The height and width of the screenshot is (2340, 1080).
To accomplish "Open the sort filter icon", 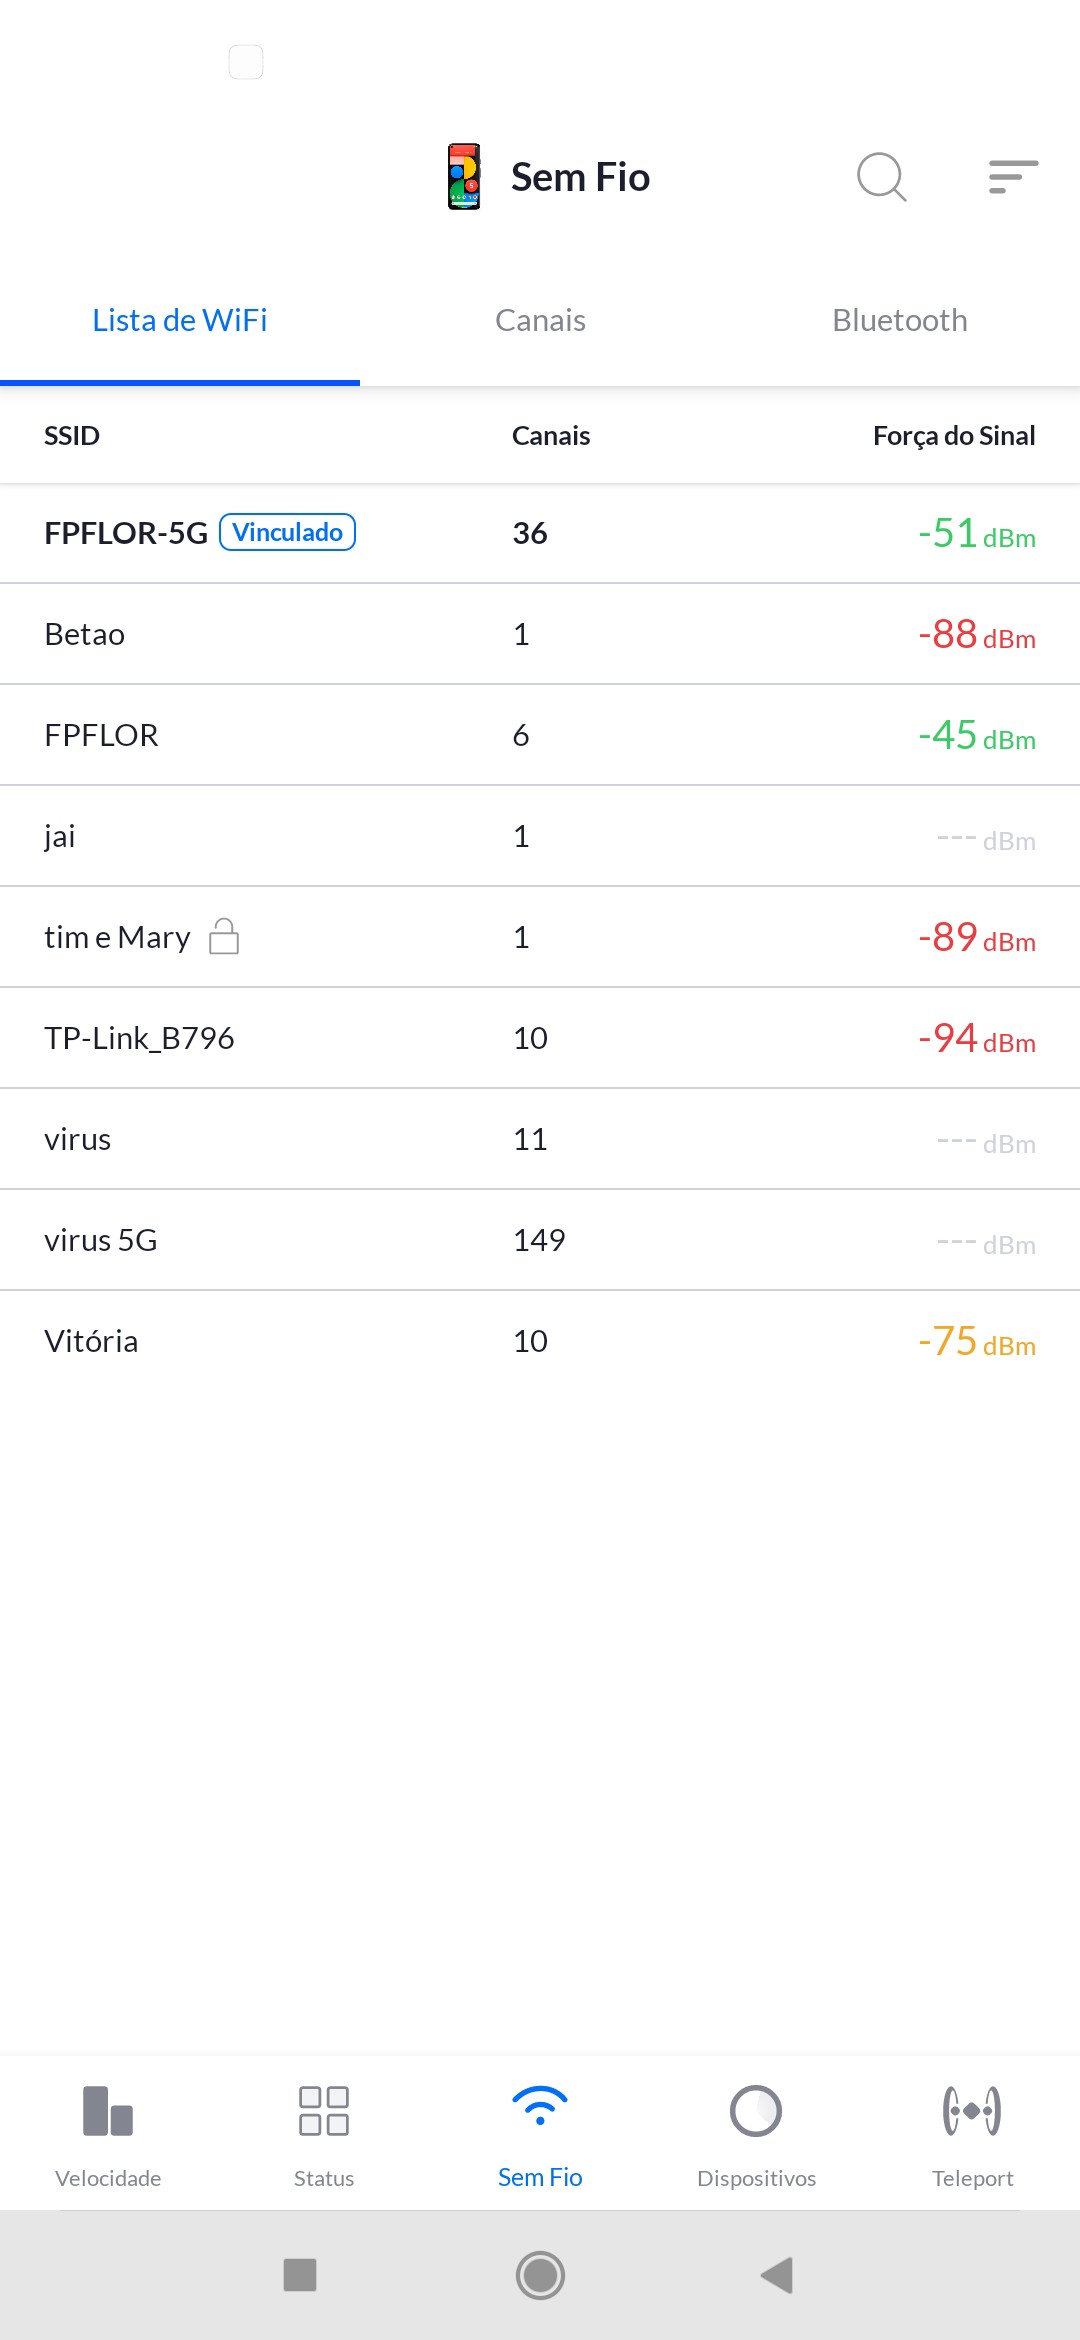I will click(x=1013, y=177).
